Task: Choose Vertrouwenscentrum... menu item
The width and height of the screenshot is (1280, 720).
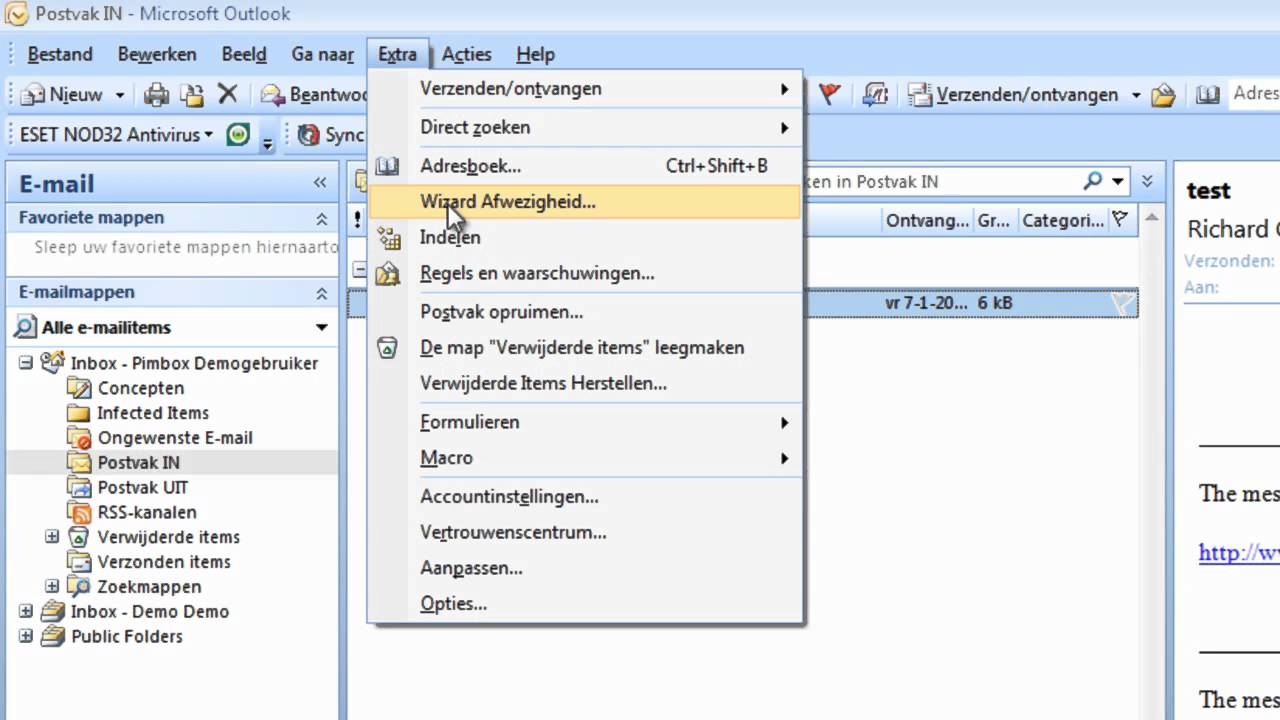Action: pyautogui.click(x=586, y=533)
